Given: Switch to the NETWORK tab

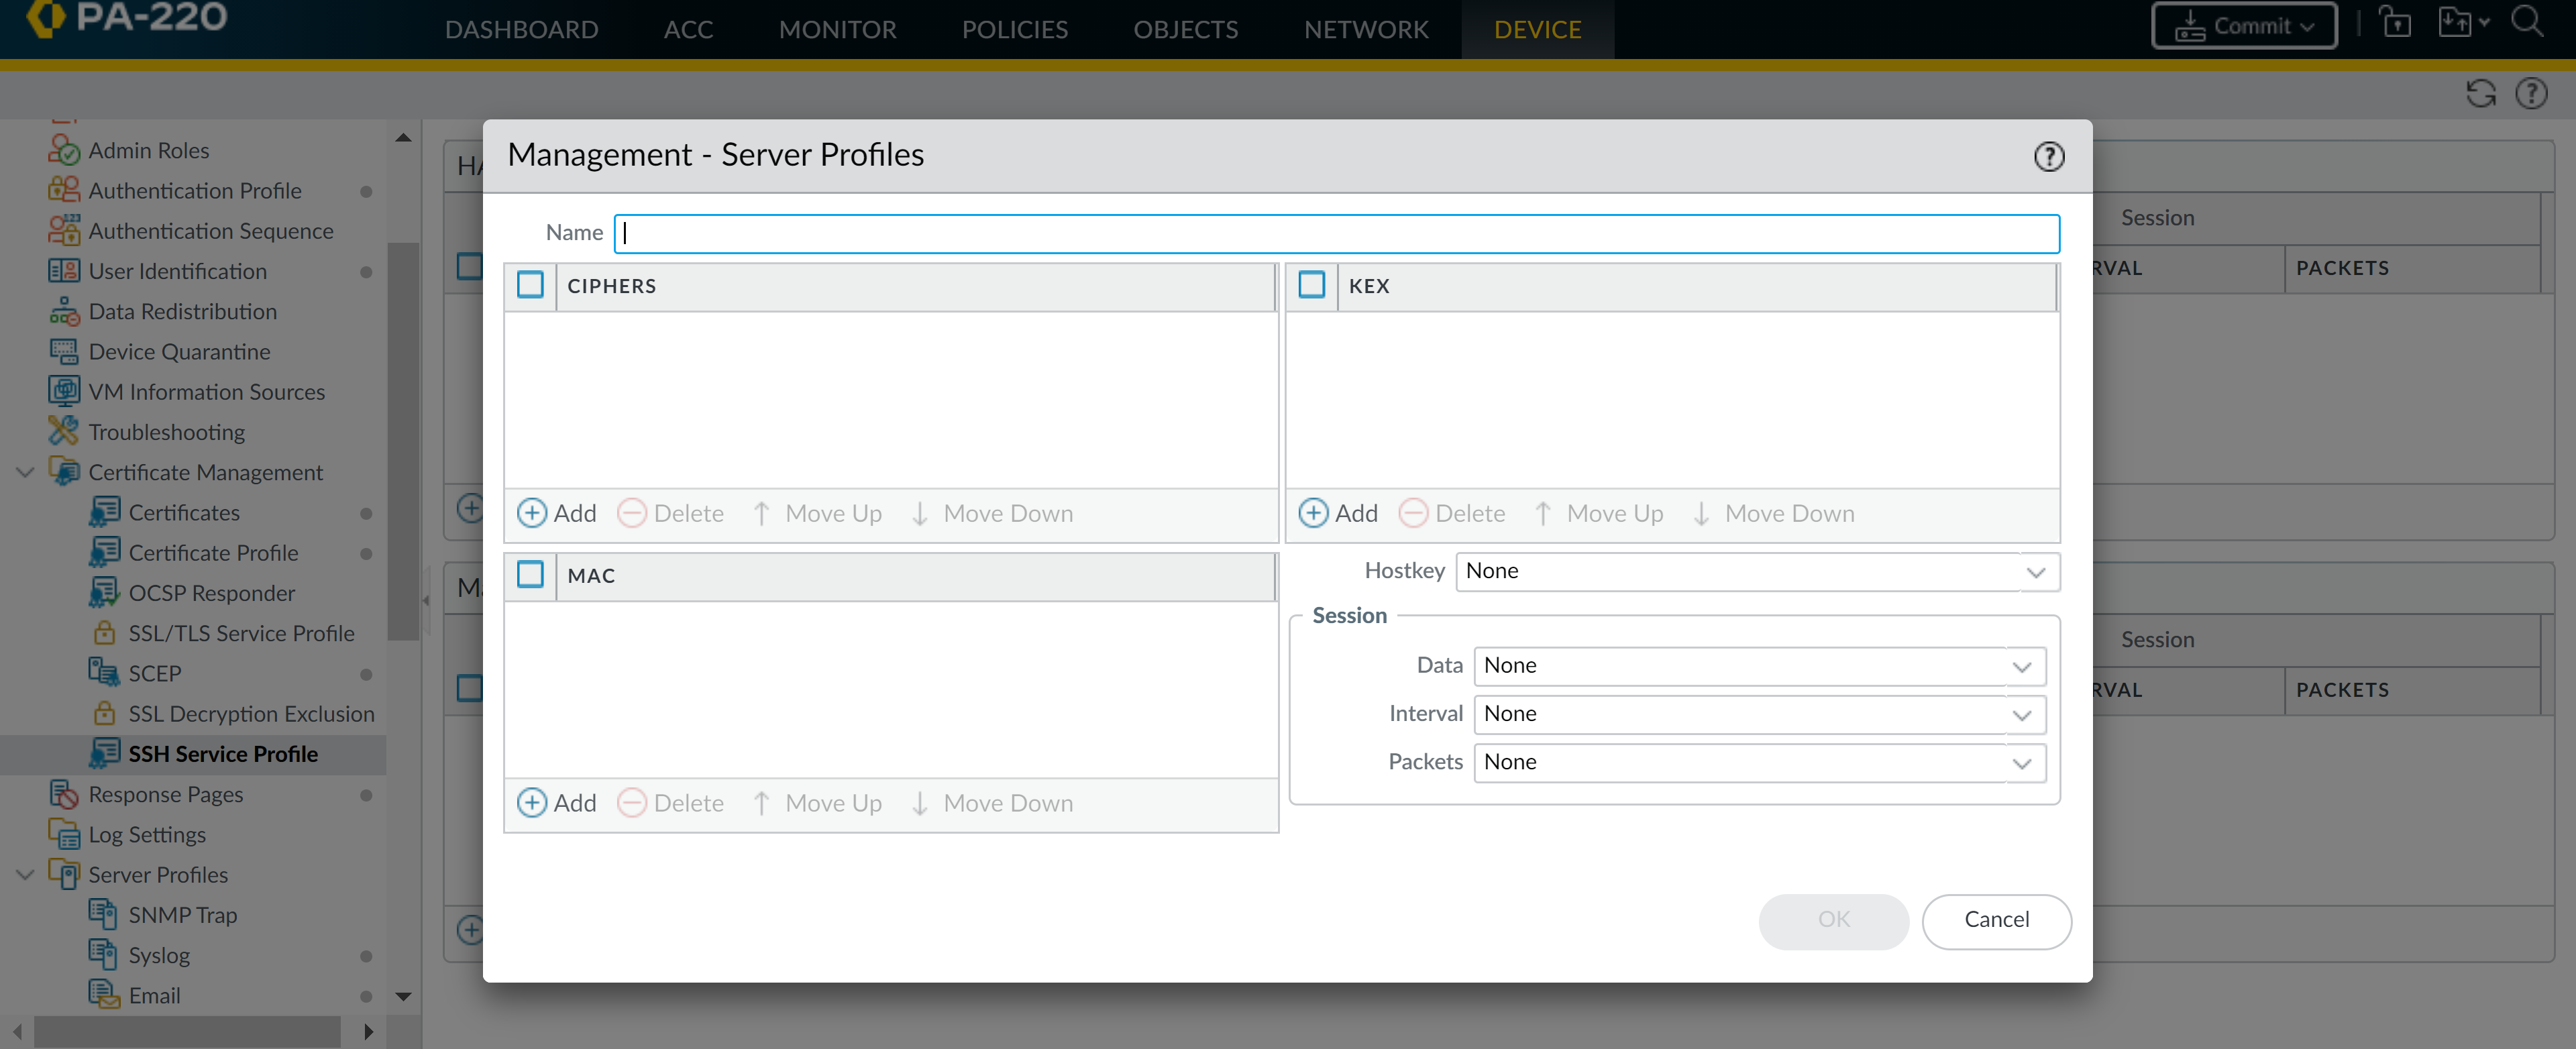Looking at the screenshot, I should (x=1365, y=29).
